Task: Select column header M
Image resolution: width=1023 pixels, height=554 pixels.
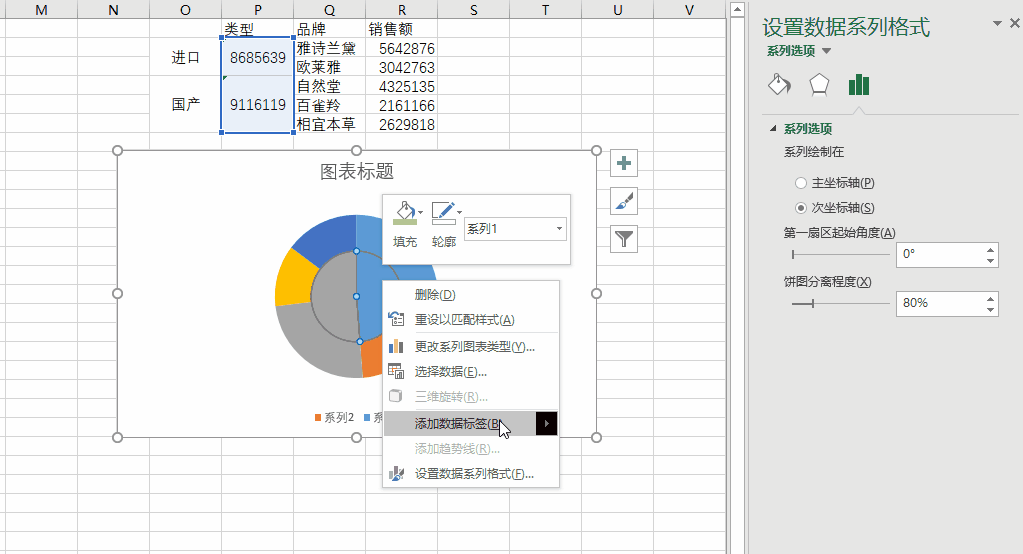Action: coord(41,10)
